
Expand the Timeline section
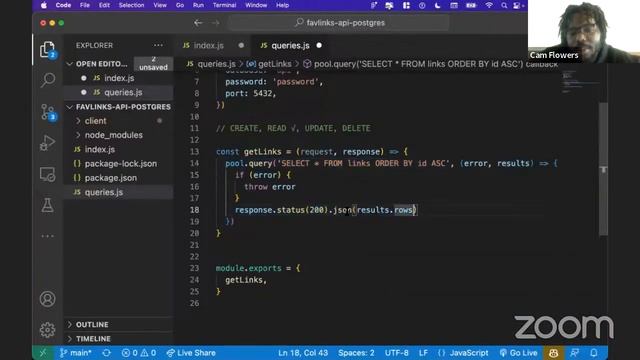click(118, 339)
